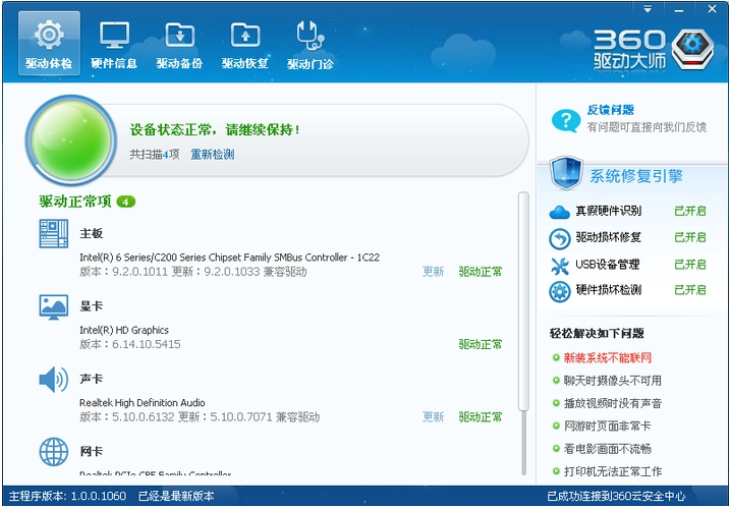Open the 驱动体检 gear tab

click(x=49, y=43)
